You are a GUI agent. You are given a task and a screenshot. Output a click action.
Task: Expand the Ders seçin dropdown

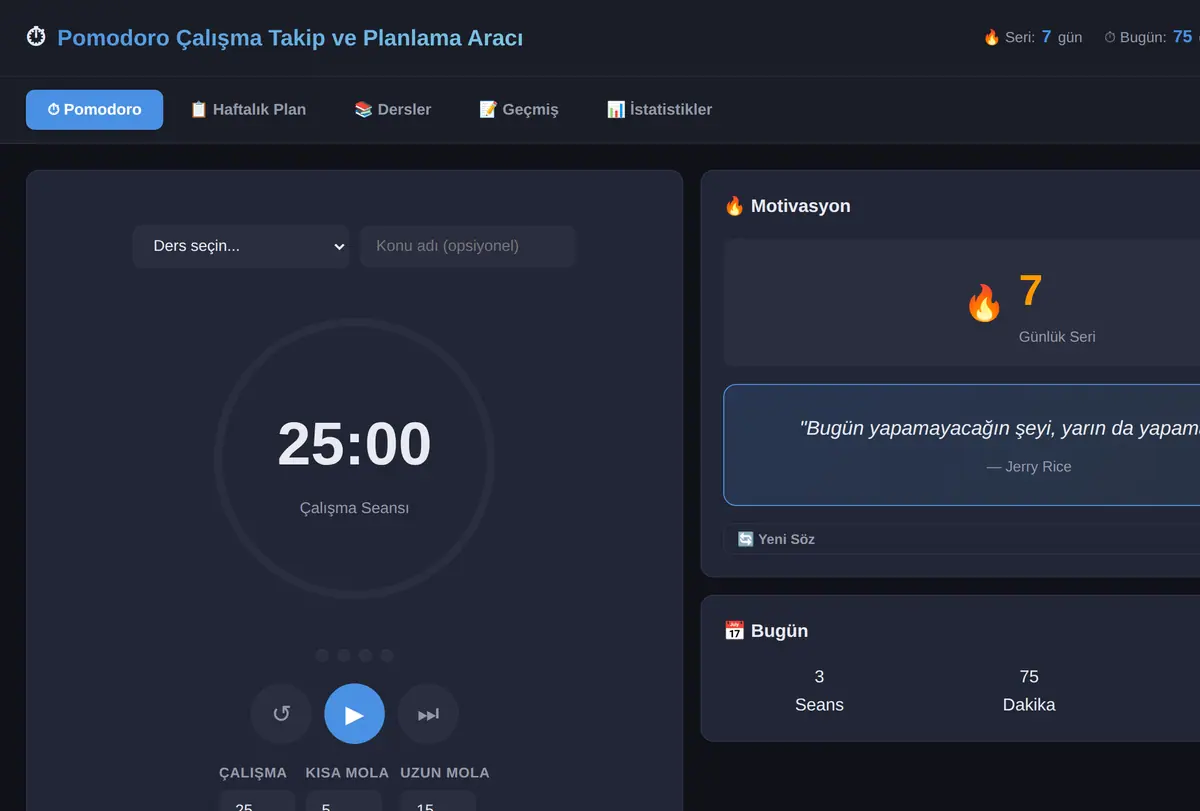click(x=241, y=246)
